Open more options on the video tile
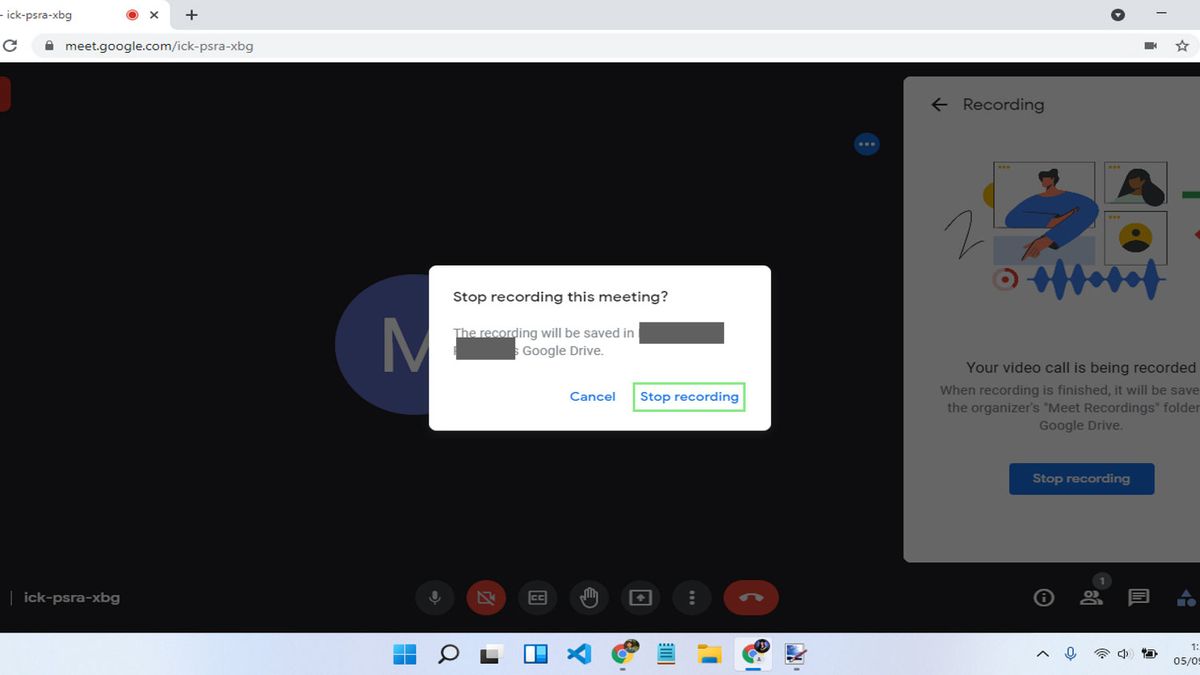The height and width of the screenshot is (675, 1200). click(866, 144)
